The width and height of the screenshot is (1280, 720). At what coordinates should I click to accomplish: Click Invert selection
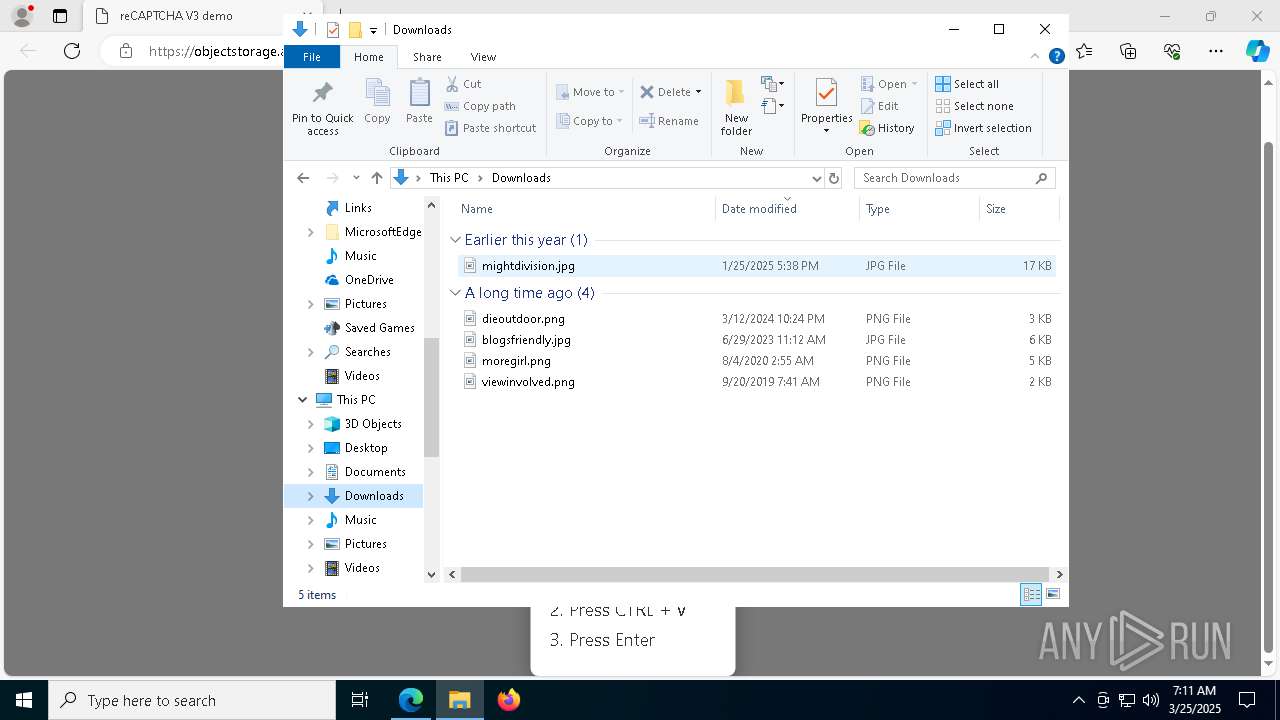(x=983, y=128)
